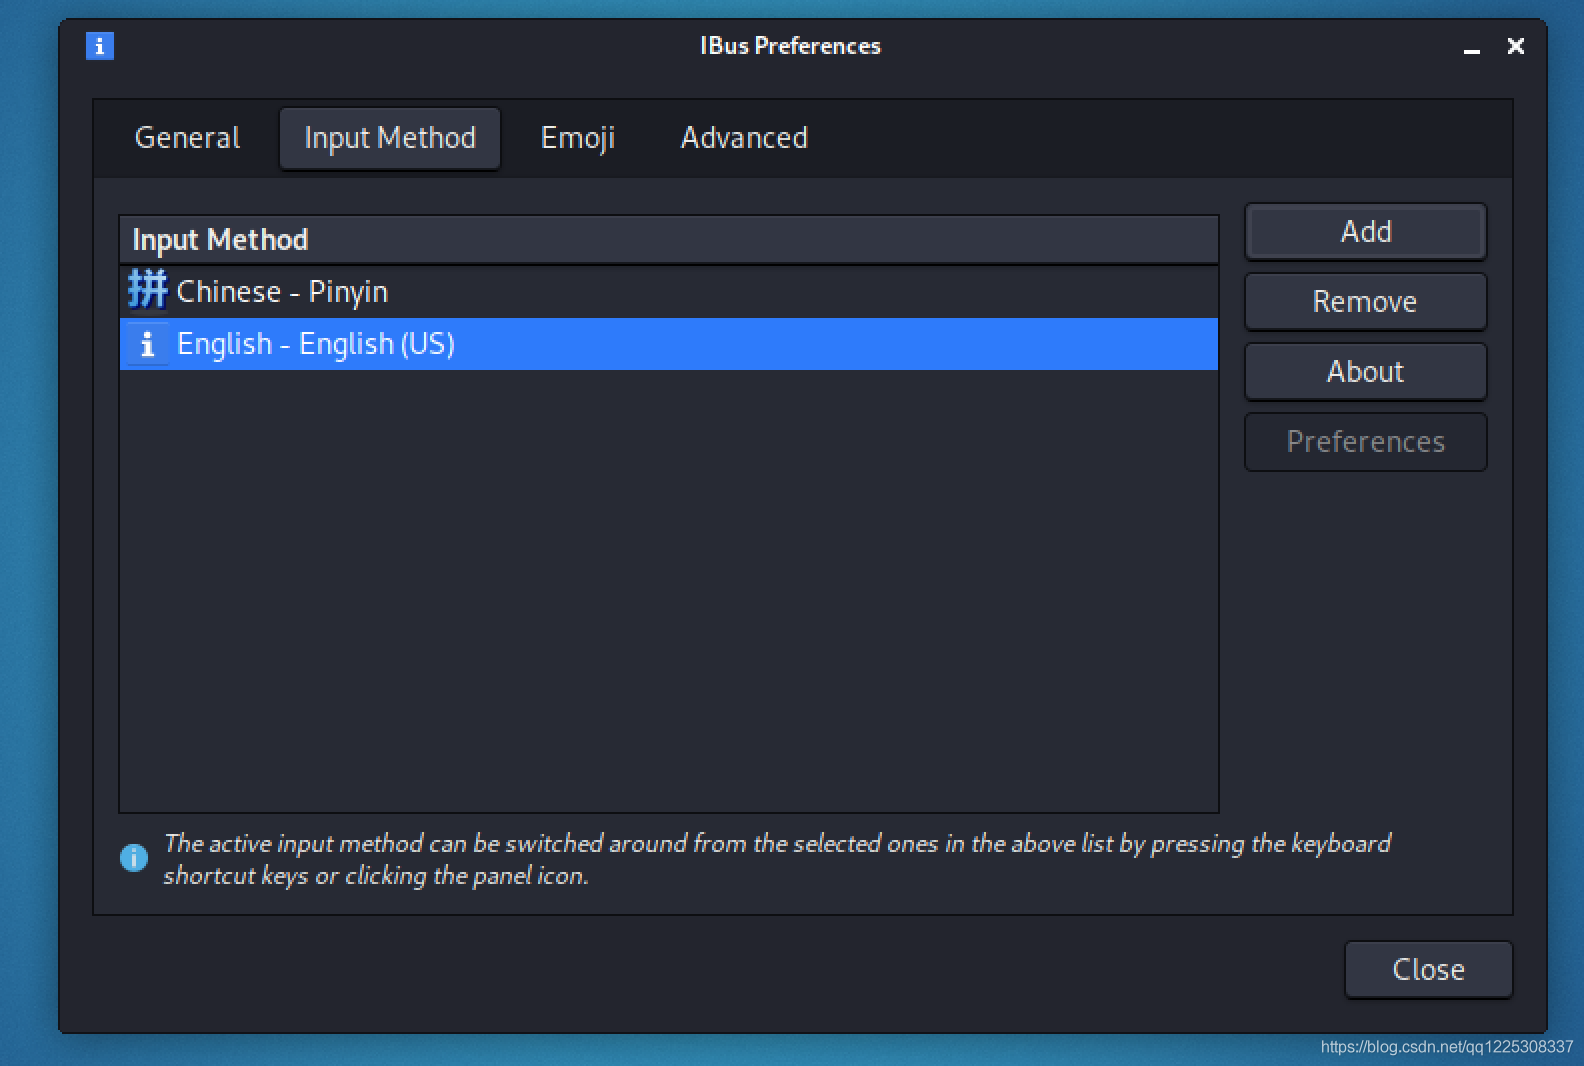This screenshot has width=1584, height=1066.
Task: Select the English - English (US) row
Action: tap(669, 344)
